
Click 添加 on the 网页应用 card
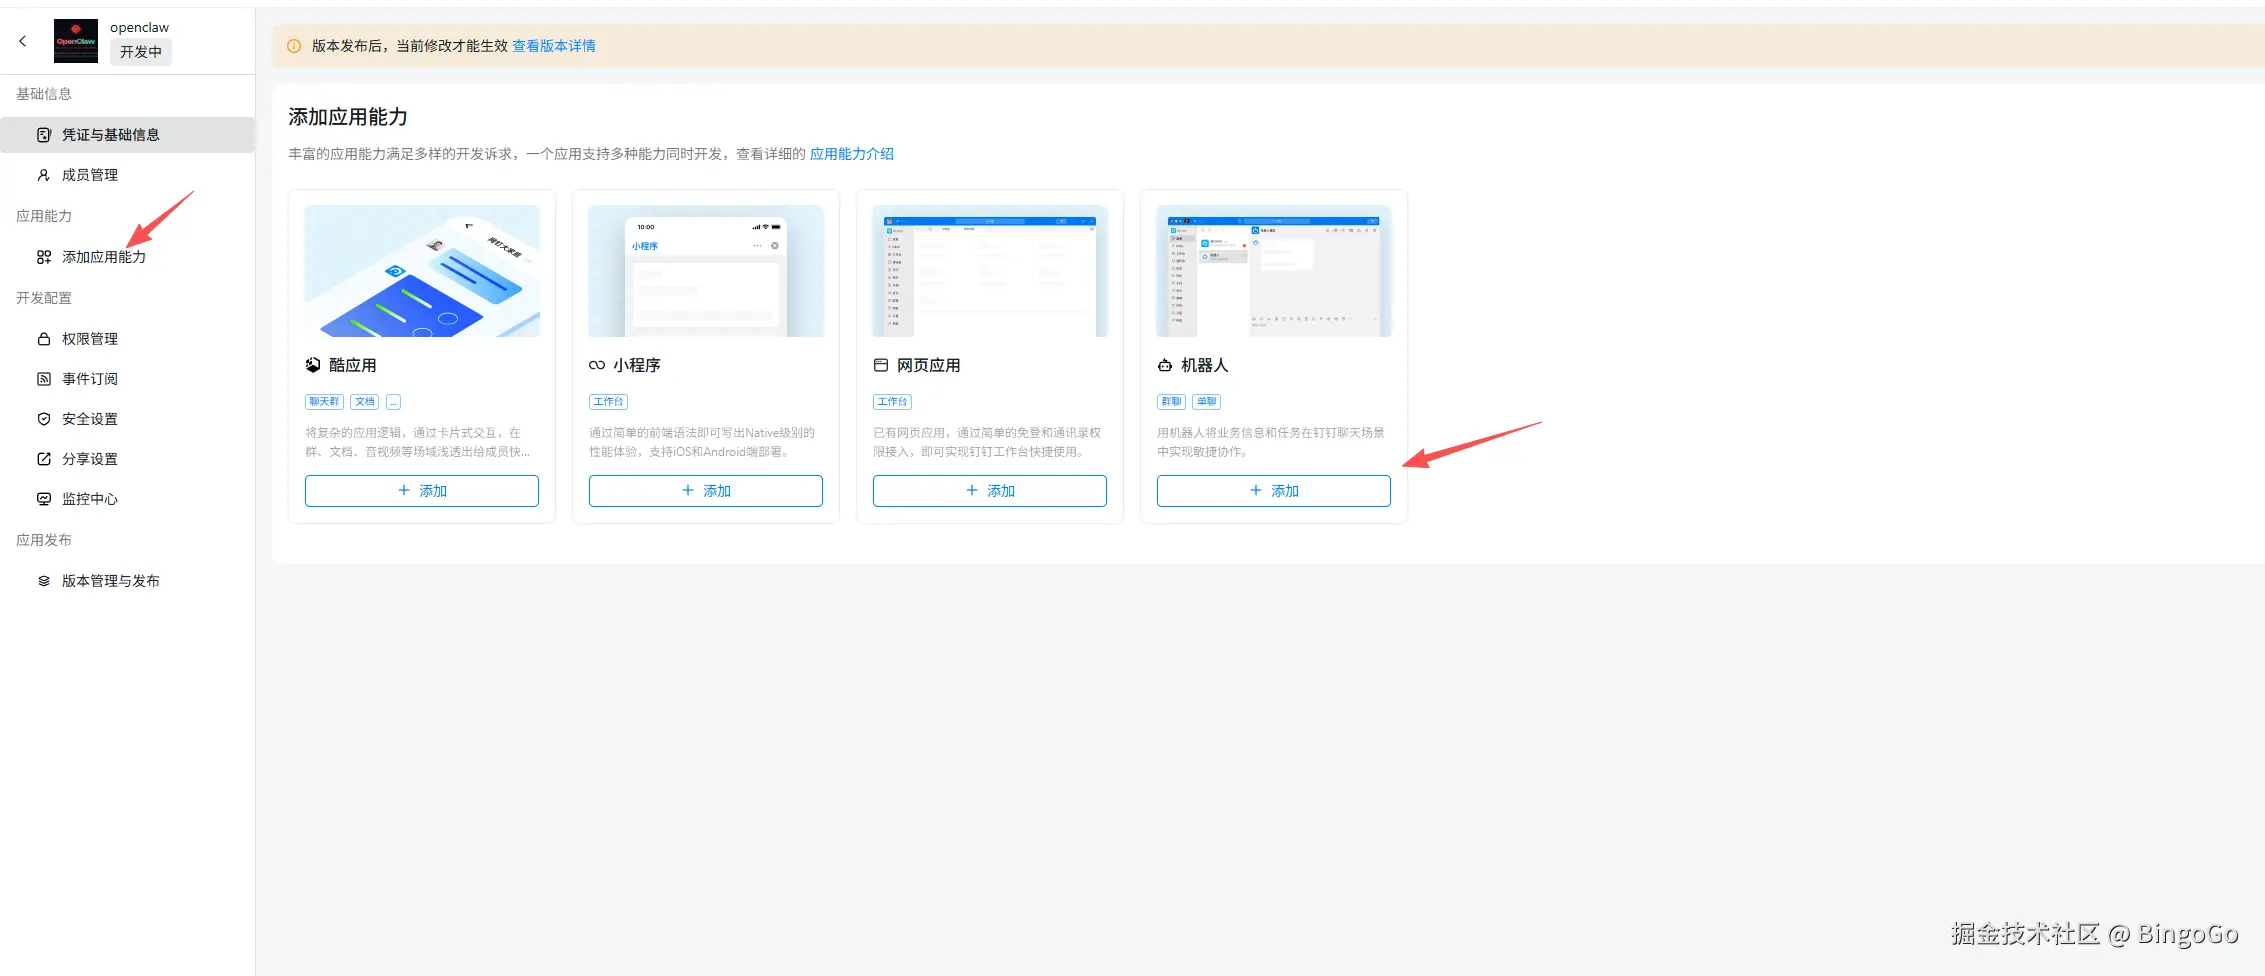point(989,490)
